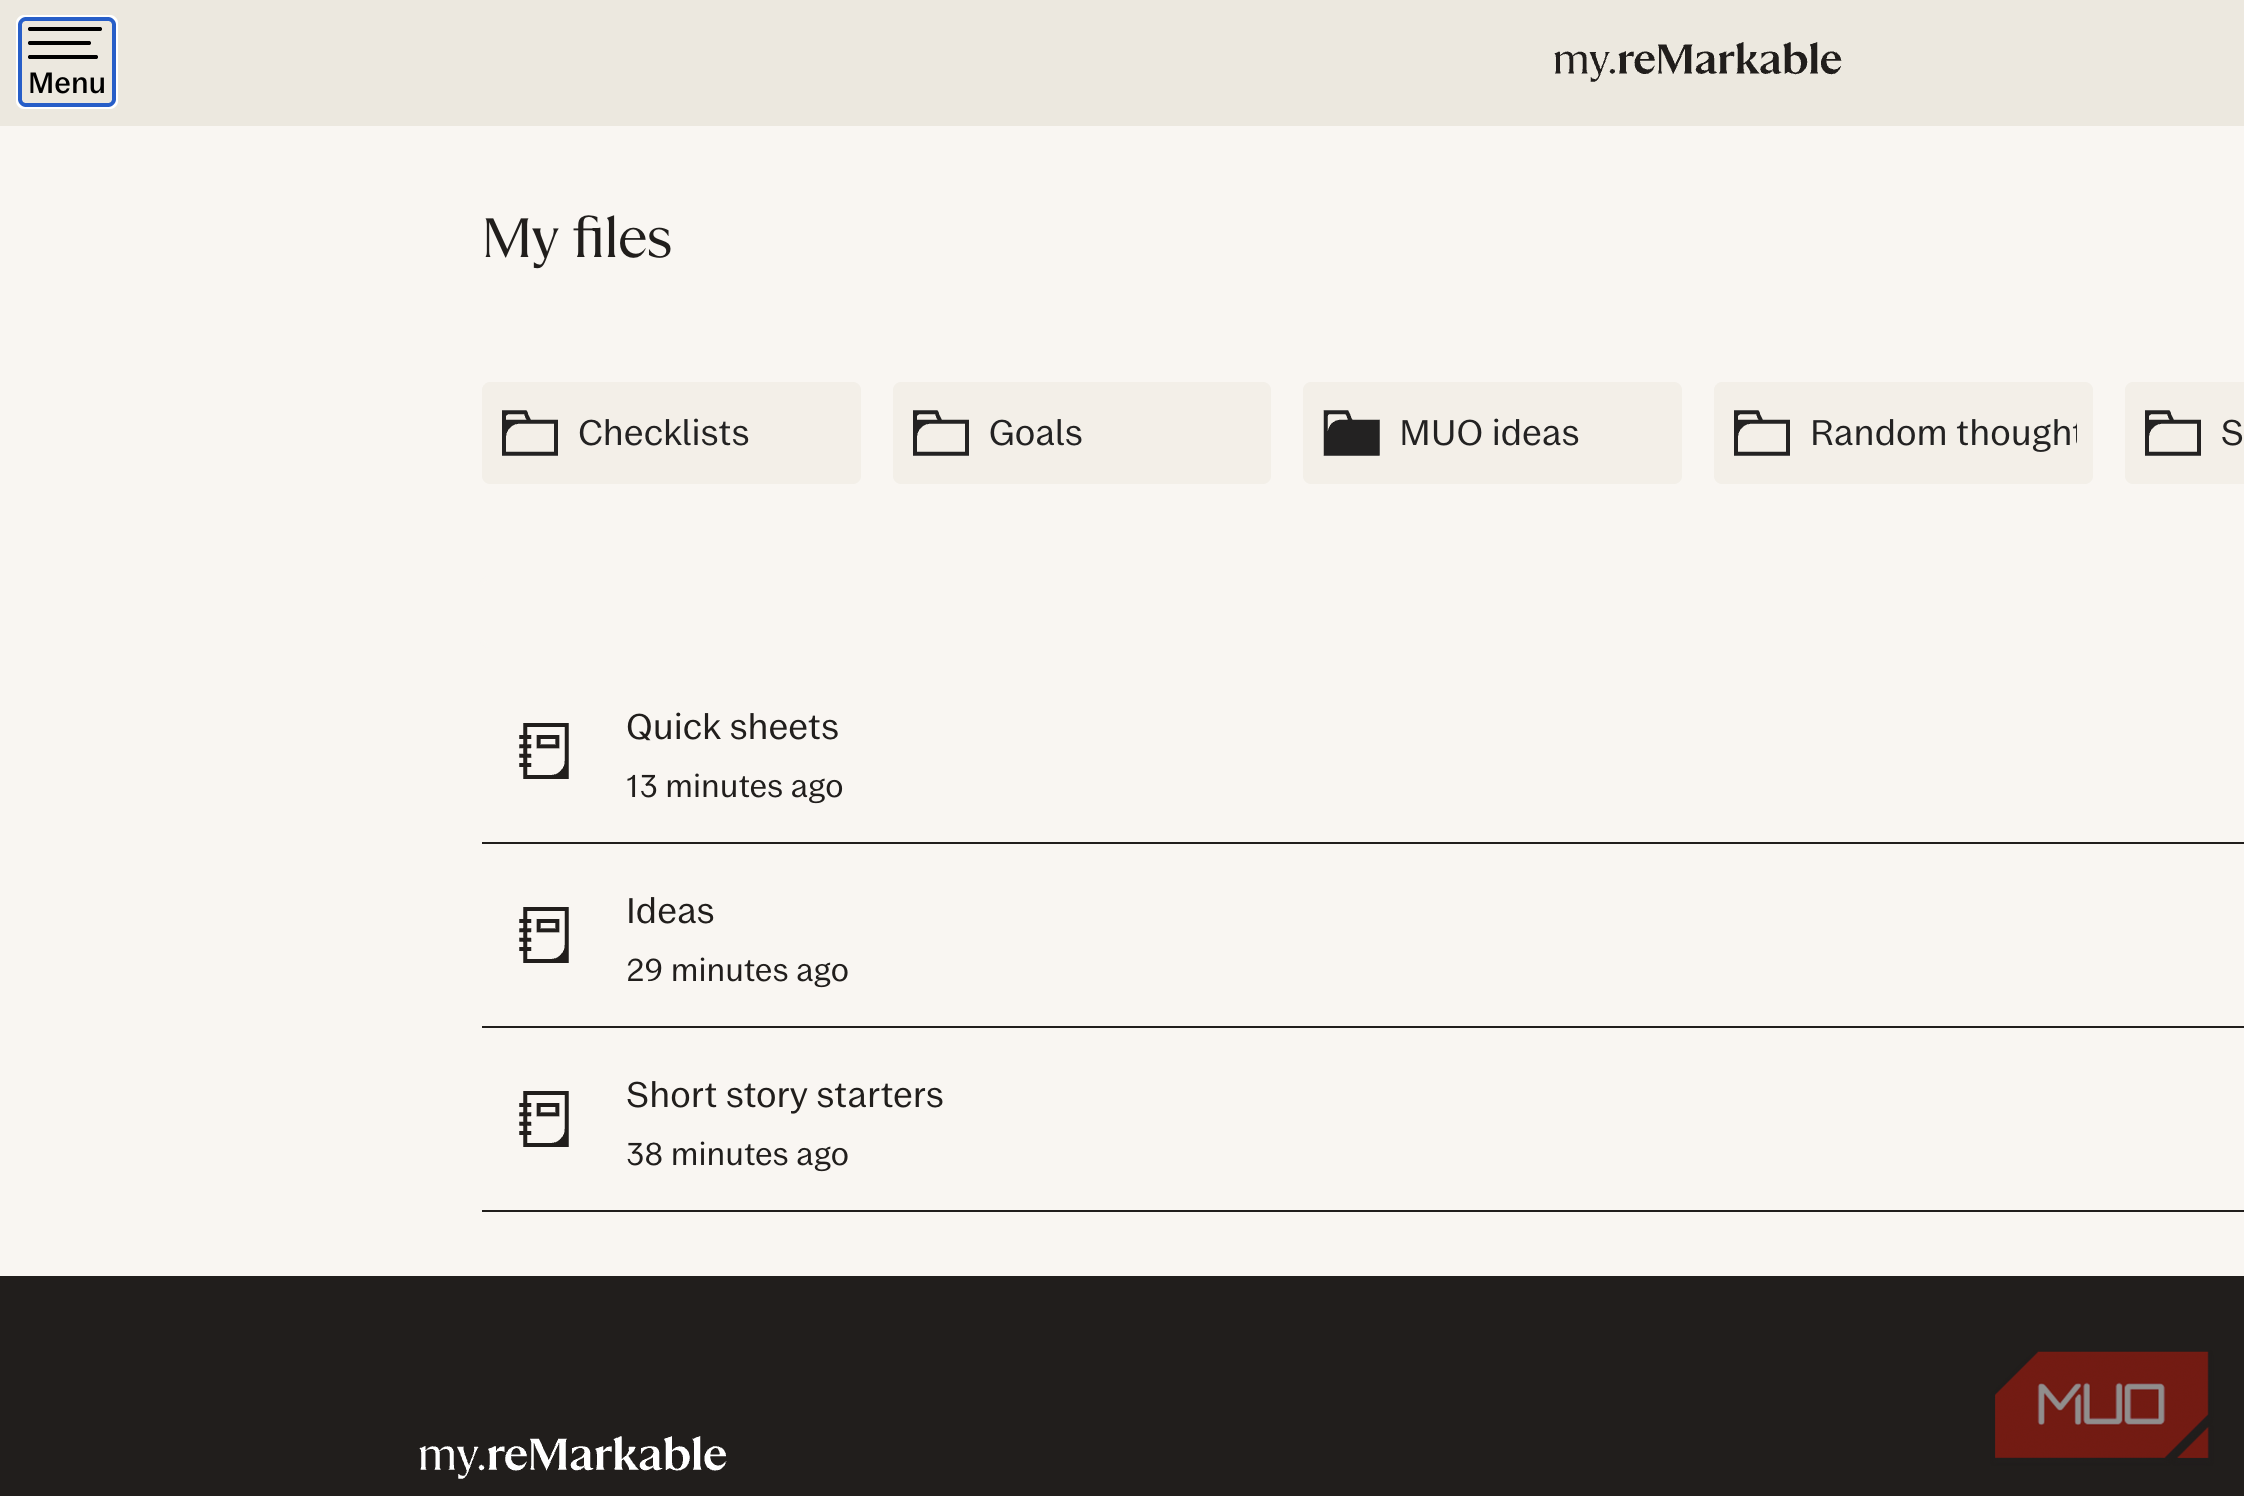Open the hamburger Menu button
The image size is (2244, 1496).
[67, 62]
